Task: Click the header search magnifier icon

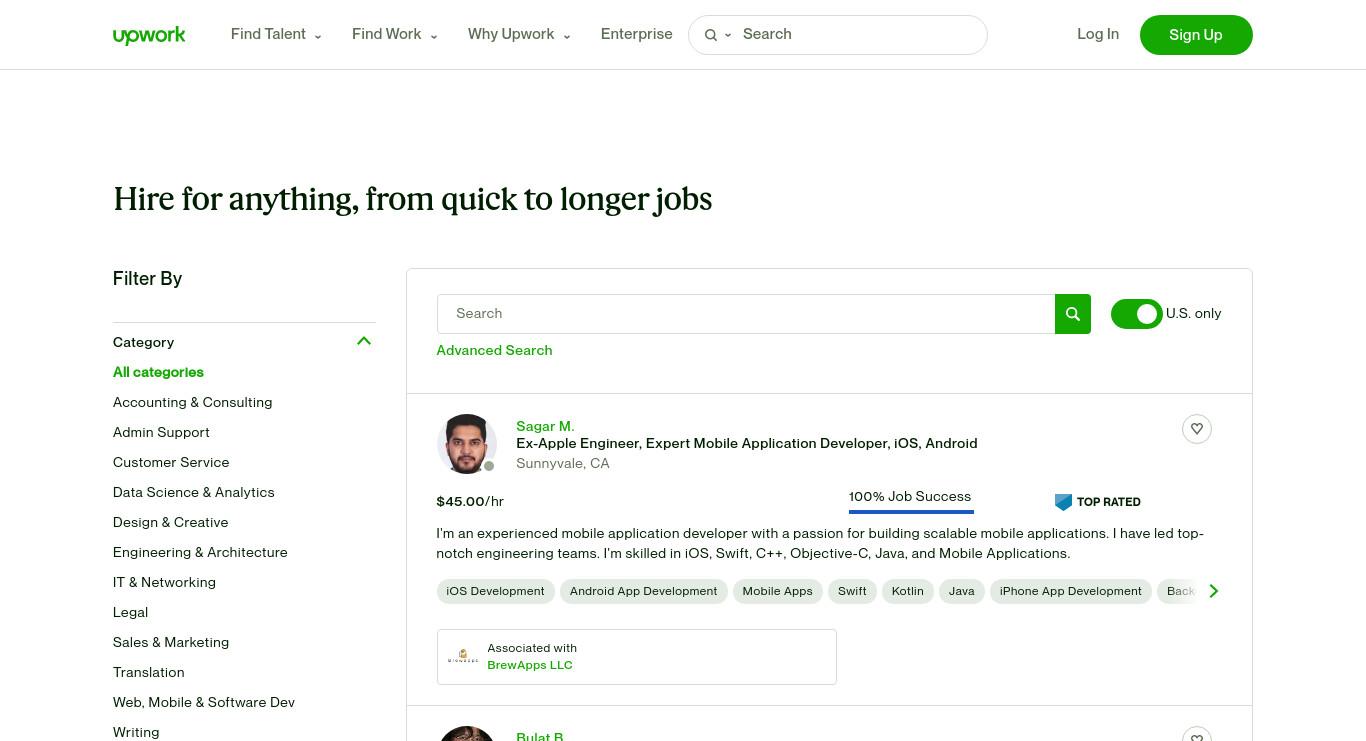Action: point(711,35)
